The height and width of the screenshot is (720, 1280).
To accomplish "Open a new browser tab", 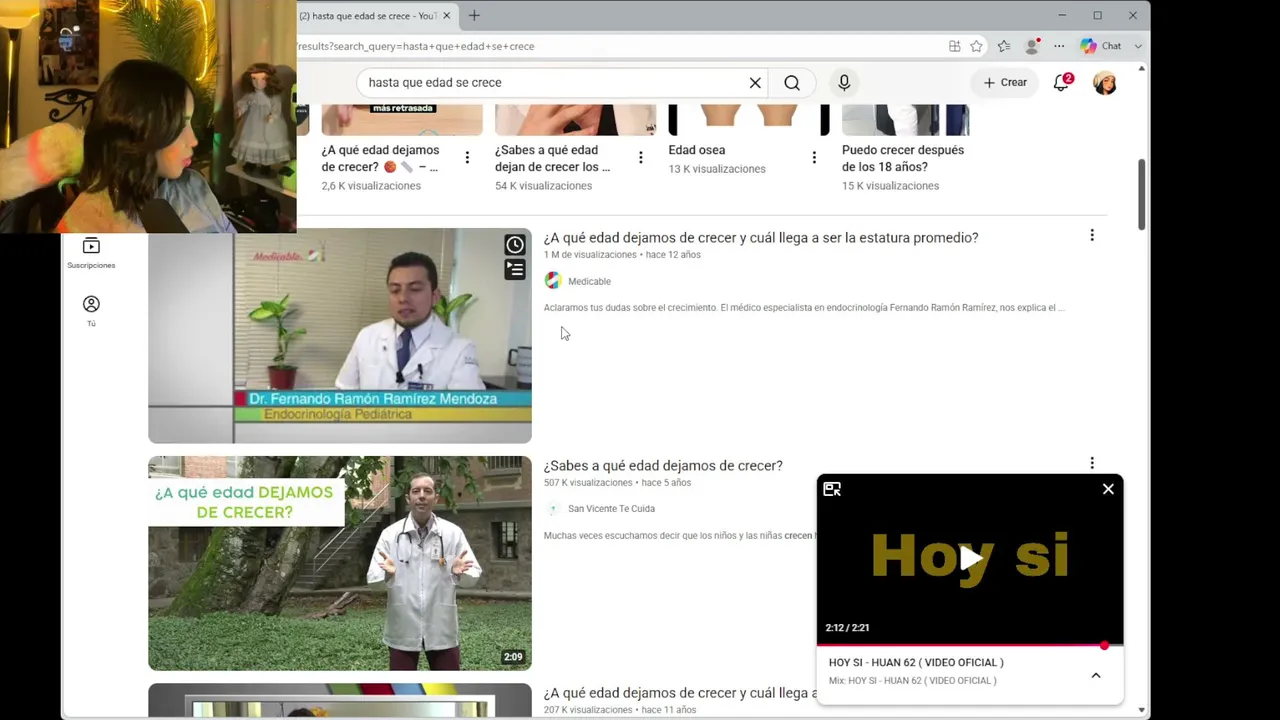I will point(474,16).
